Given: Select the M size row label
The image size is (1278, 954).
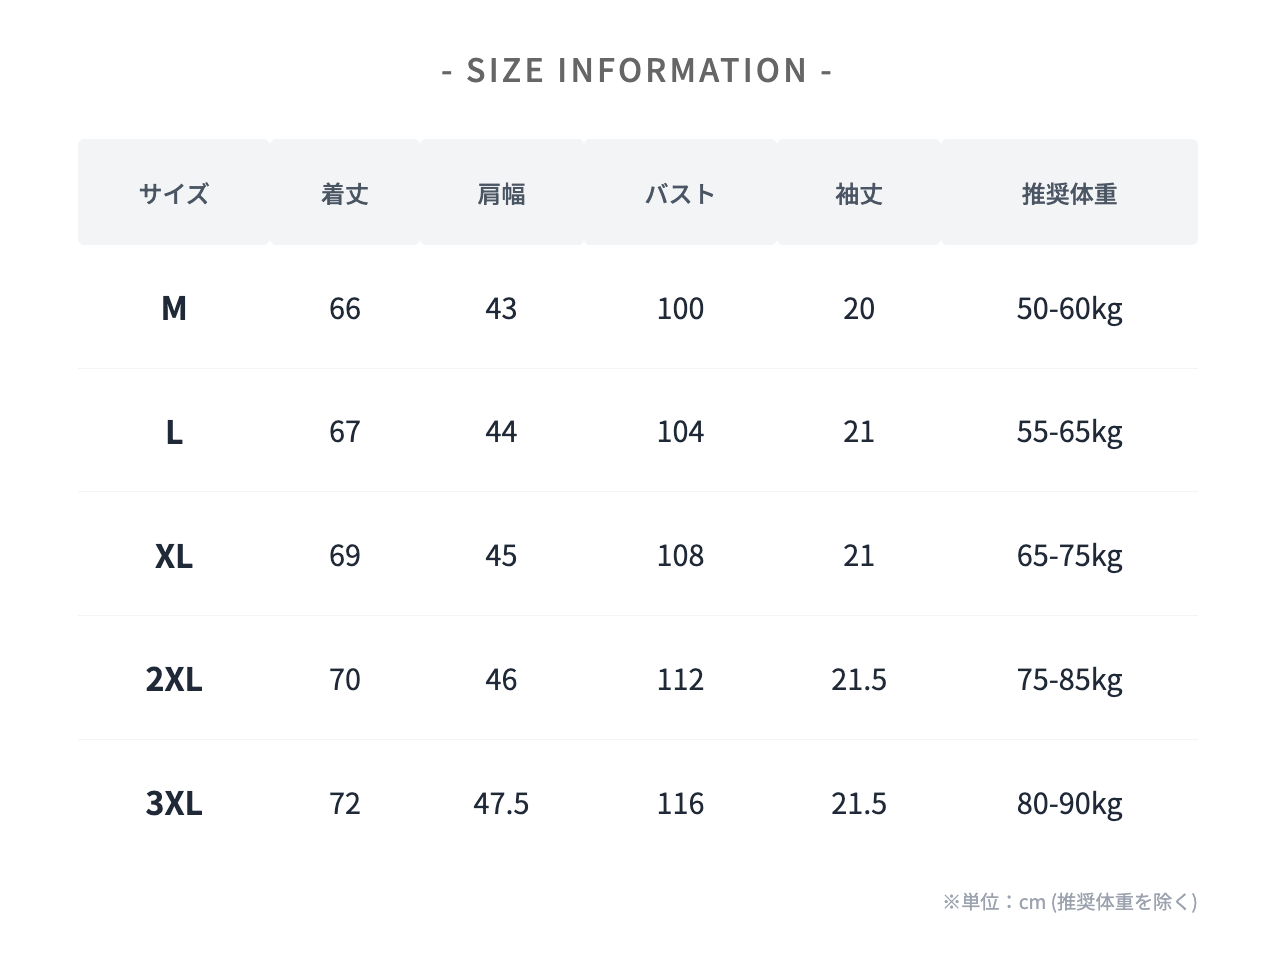Looking at the screenshot, I should [174, 308].
